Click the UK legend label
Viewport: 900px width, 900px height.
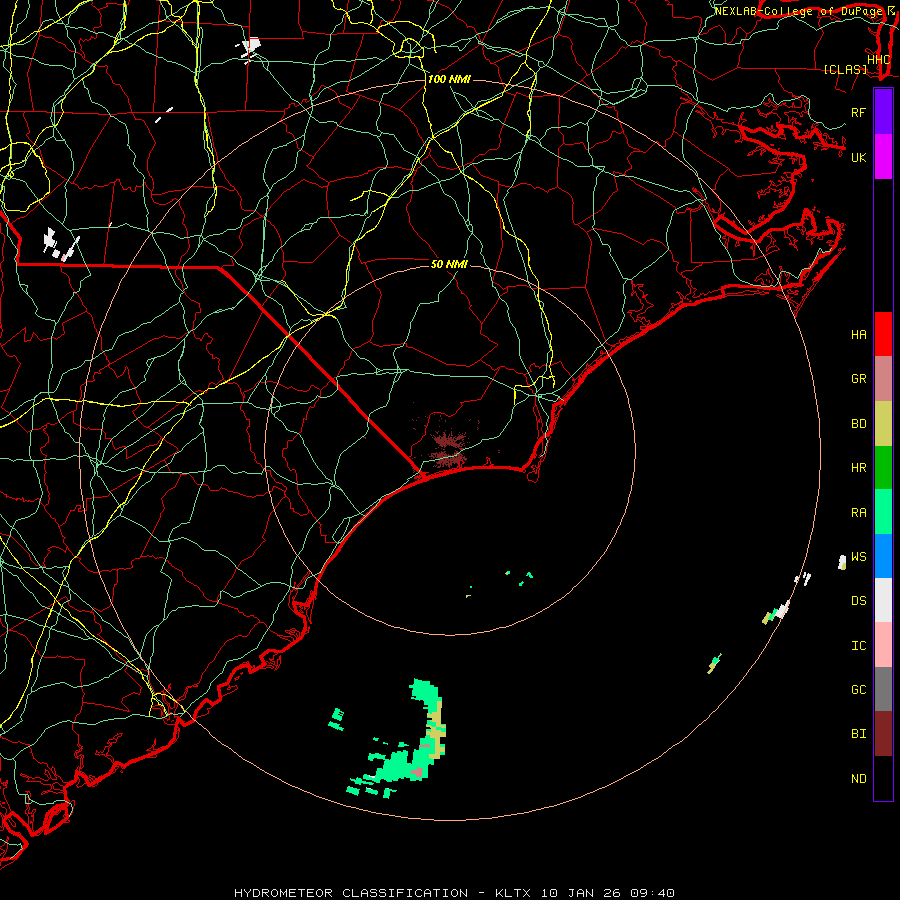[859, 157]
